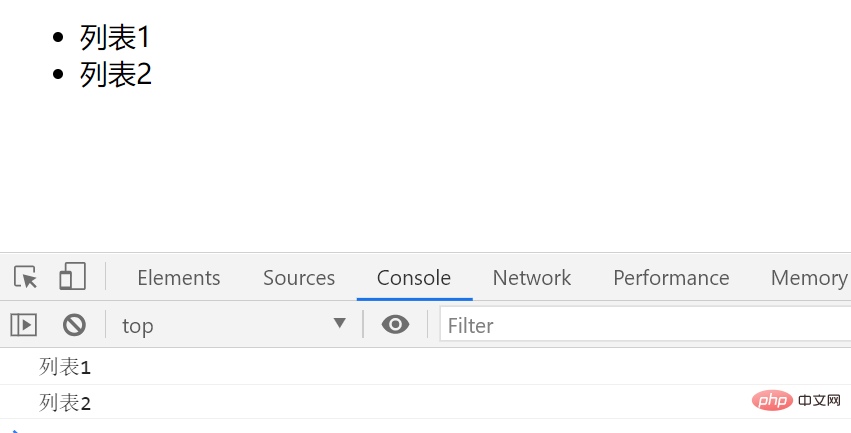The width and height of the screenshot is (851, 433).
Task: Create live expression using the eye icon
Action: point(395,325)
